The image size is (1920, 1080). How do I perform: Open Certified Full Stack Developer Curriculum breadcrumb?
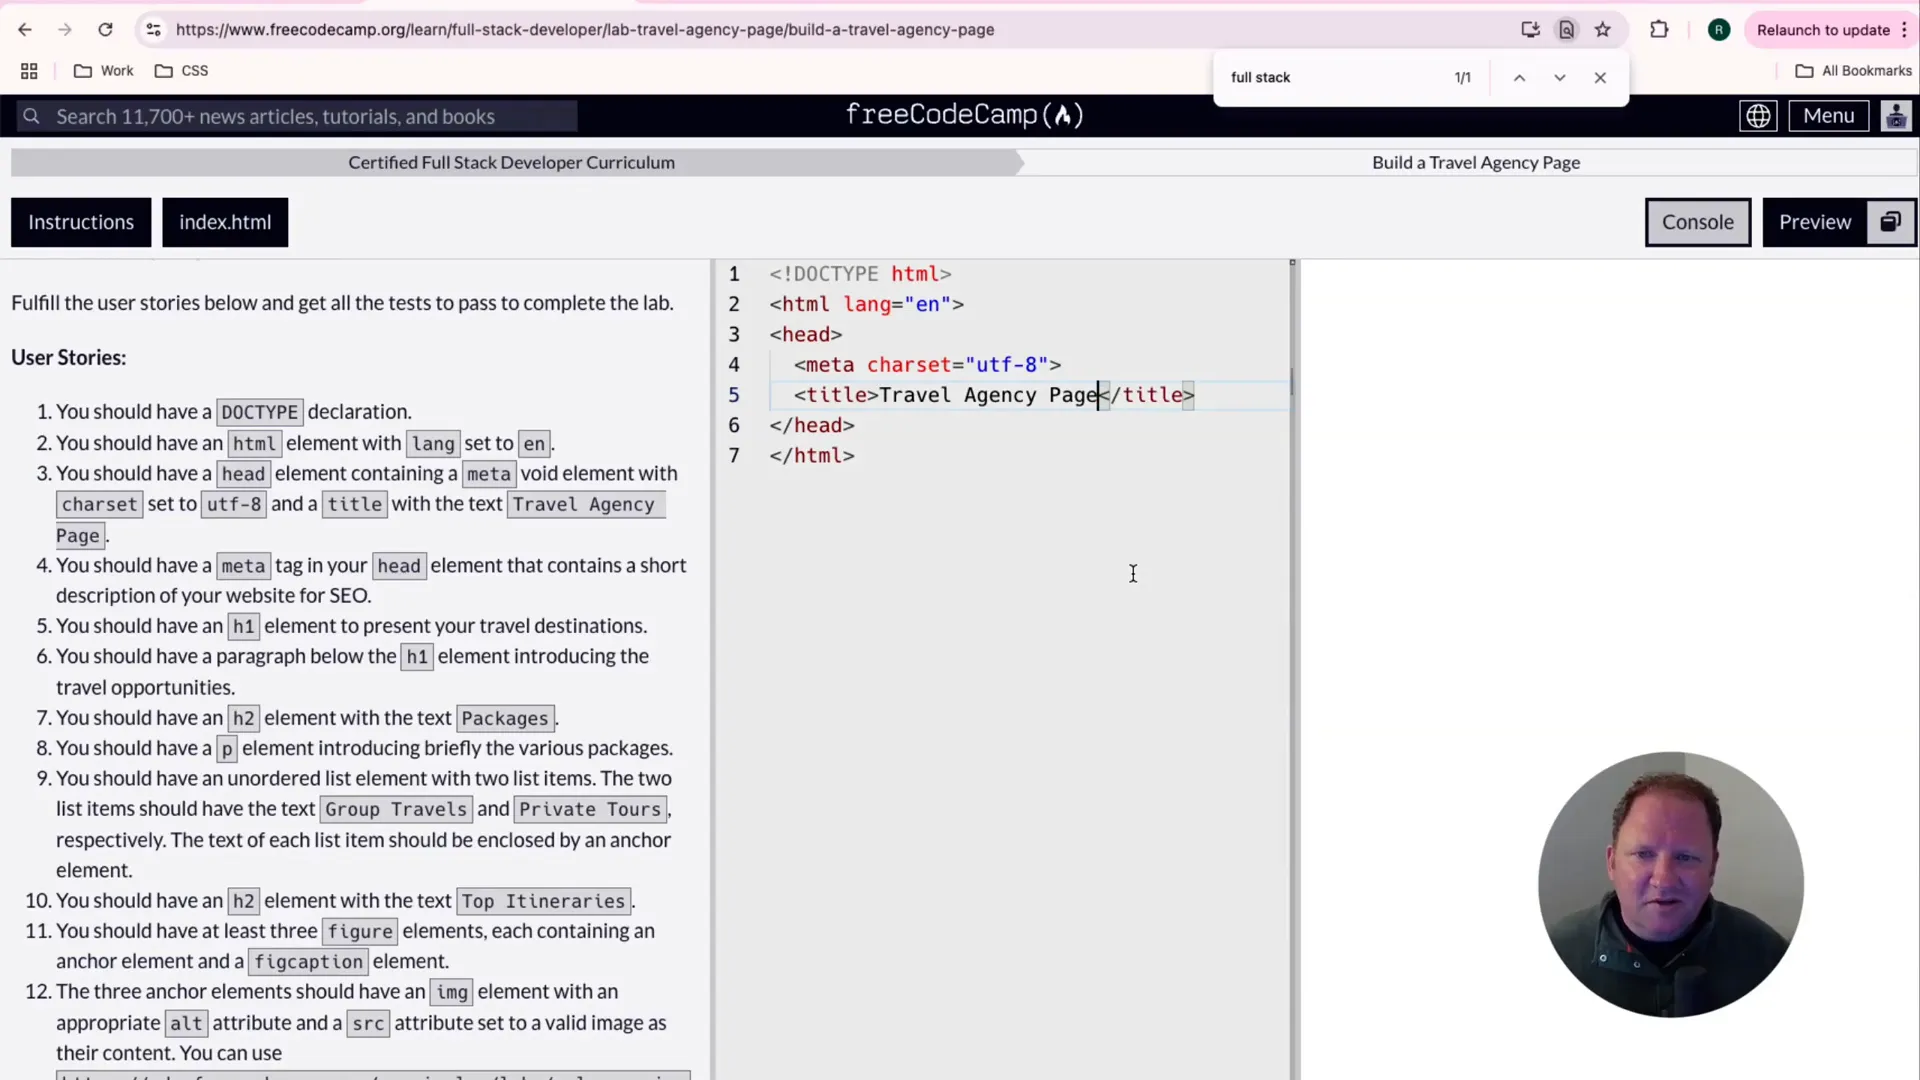coord(511,163)
